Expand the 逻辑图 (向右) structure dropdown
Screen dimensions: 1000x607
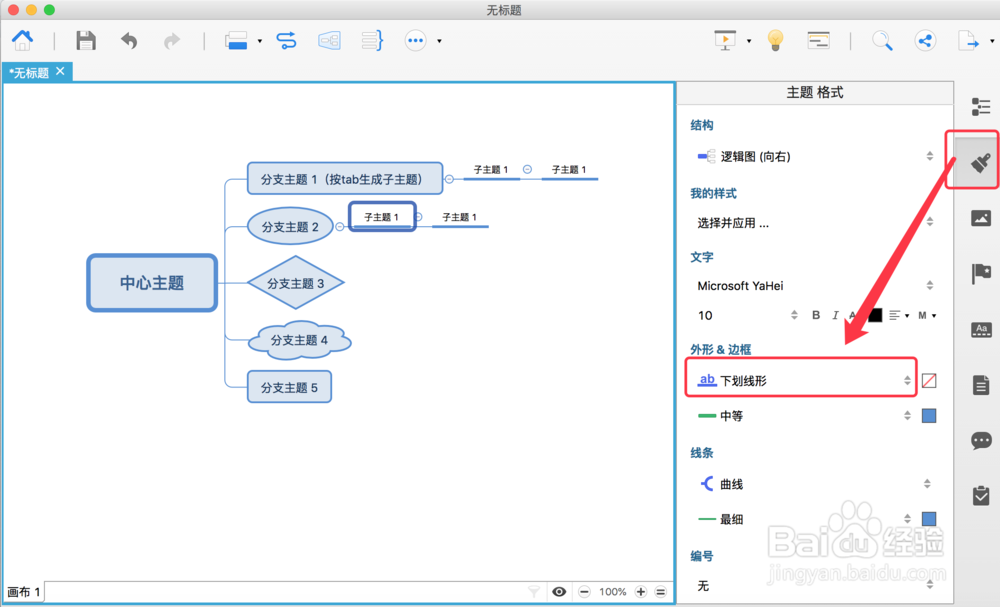928,156
